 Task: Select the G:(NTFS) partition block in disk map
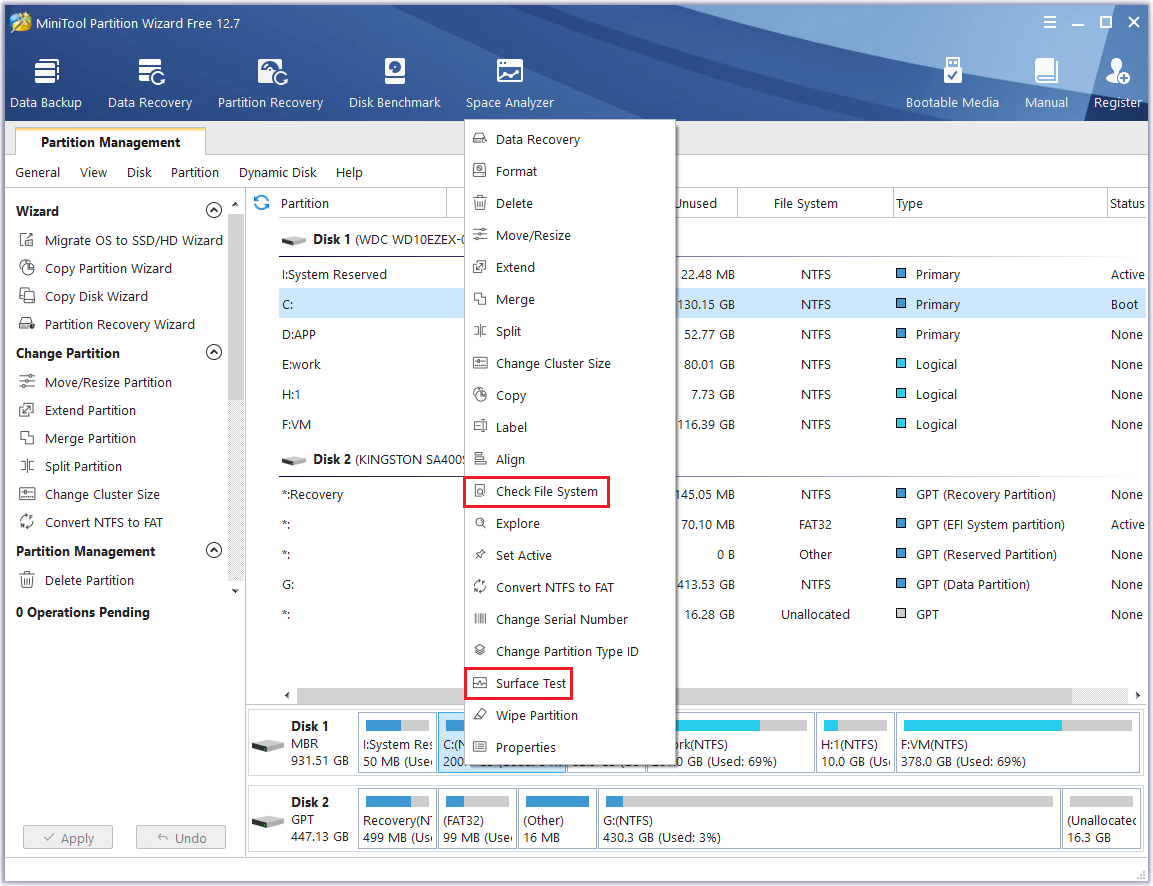click(828, 819)
